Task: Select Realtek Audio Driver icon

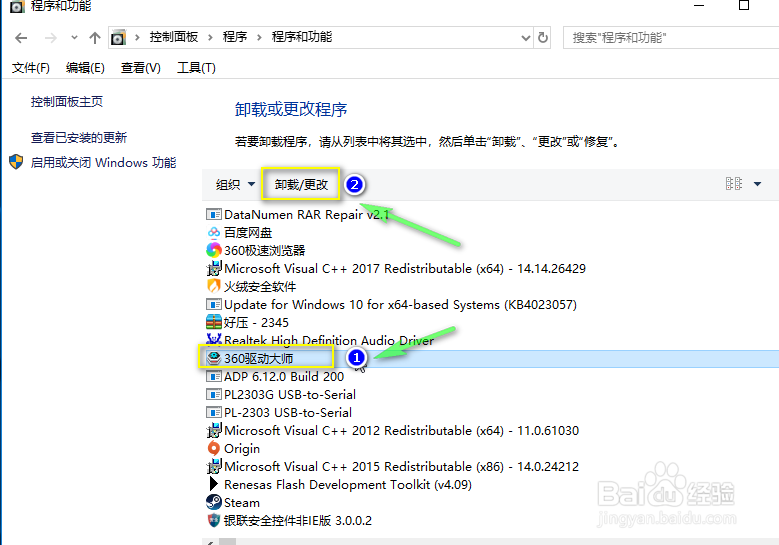Action: coord(214,340)
